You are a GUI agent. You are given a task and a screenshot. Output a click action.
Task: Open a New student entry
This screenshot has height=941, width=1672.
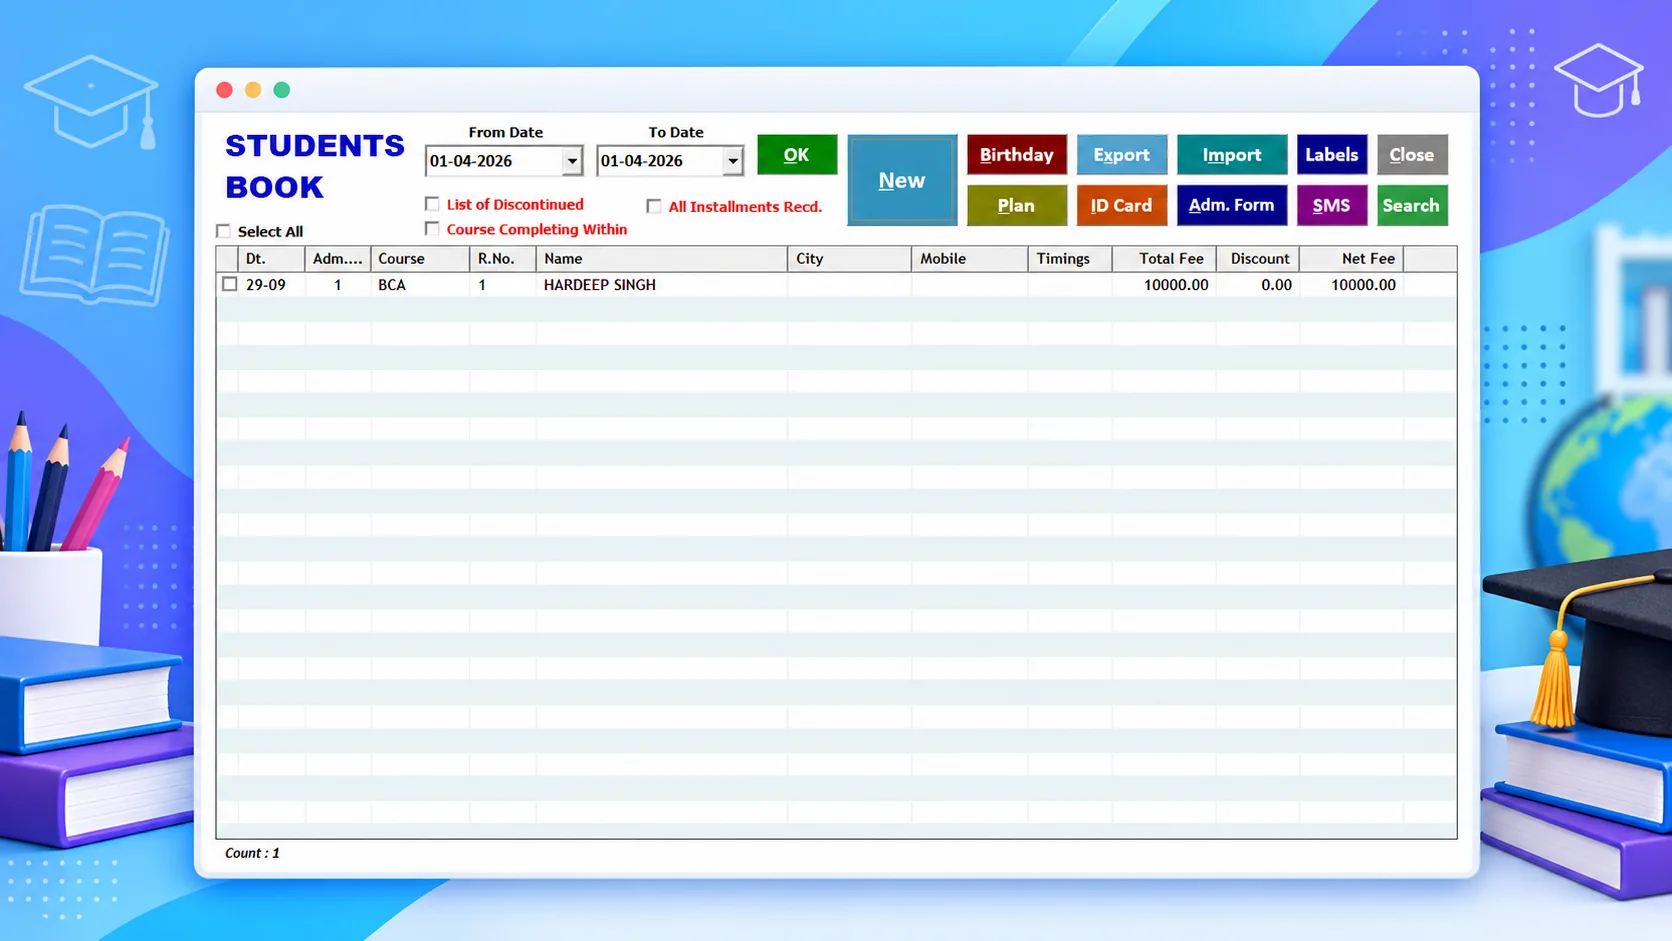click(x=902, y=180)
